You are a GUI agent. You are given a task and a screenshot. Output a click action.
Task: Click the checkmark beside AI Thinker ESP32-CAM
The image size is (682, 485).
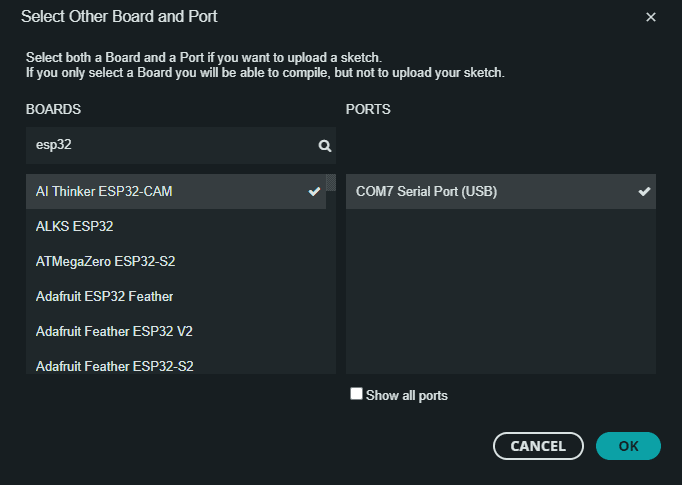314,191
